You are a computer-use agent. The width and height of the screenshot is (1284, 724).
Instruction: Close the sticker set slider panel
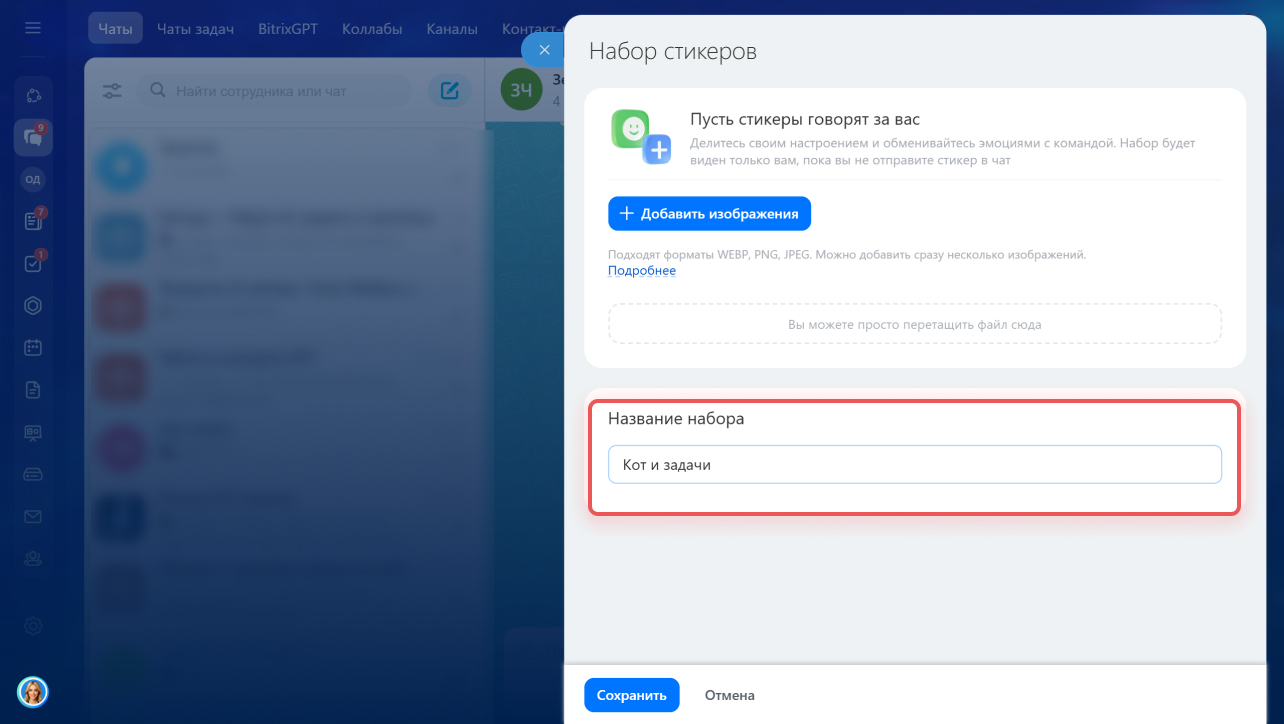pyautogui.click(x=544, y=50)
